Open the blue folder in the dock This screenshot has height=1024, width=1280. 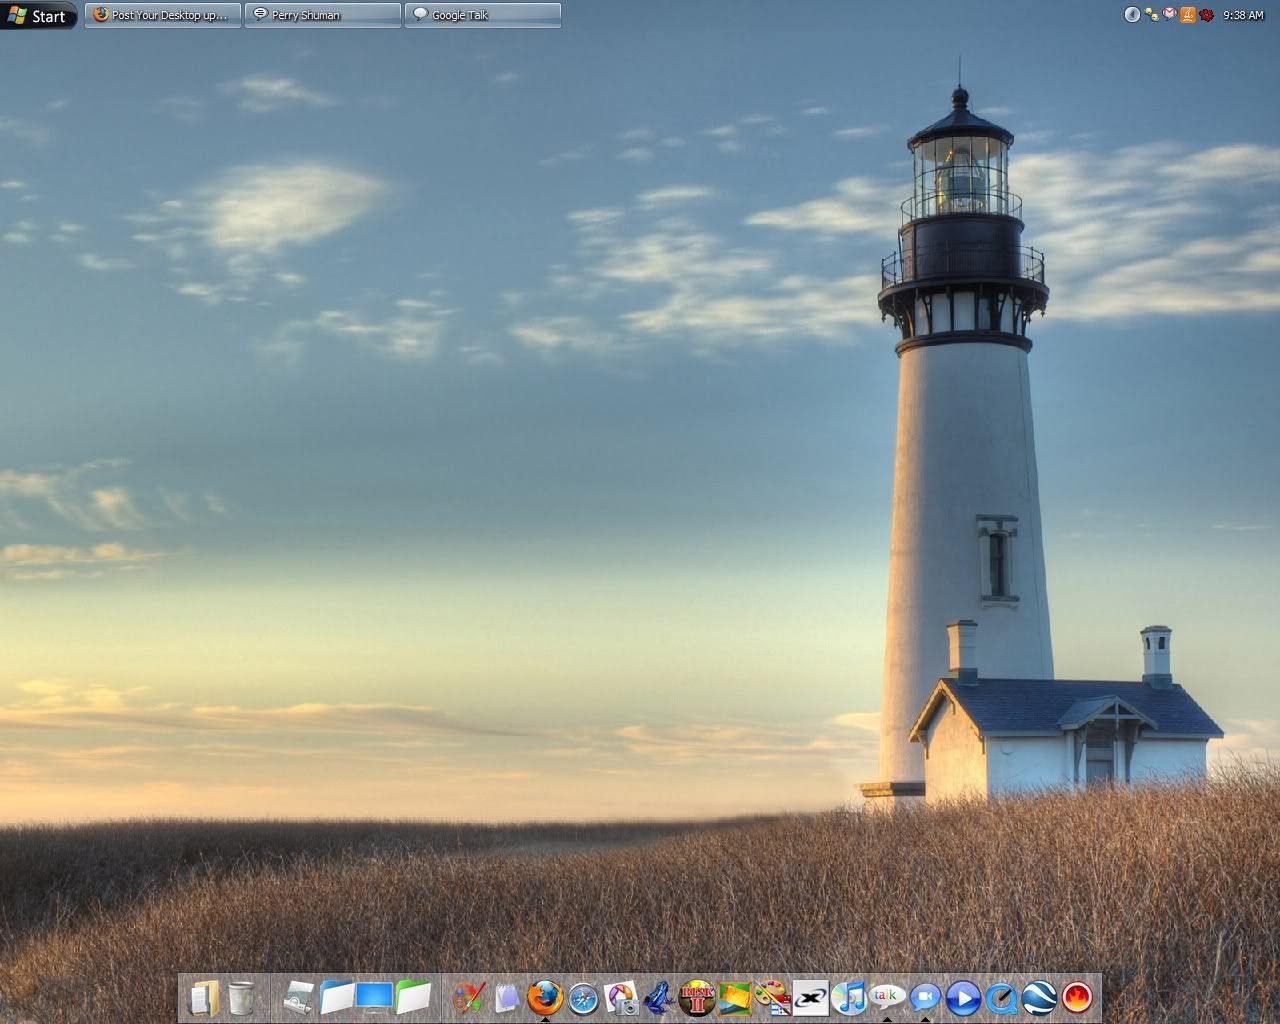pyautogui.click(x=337, y=997)
